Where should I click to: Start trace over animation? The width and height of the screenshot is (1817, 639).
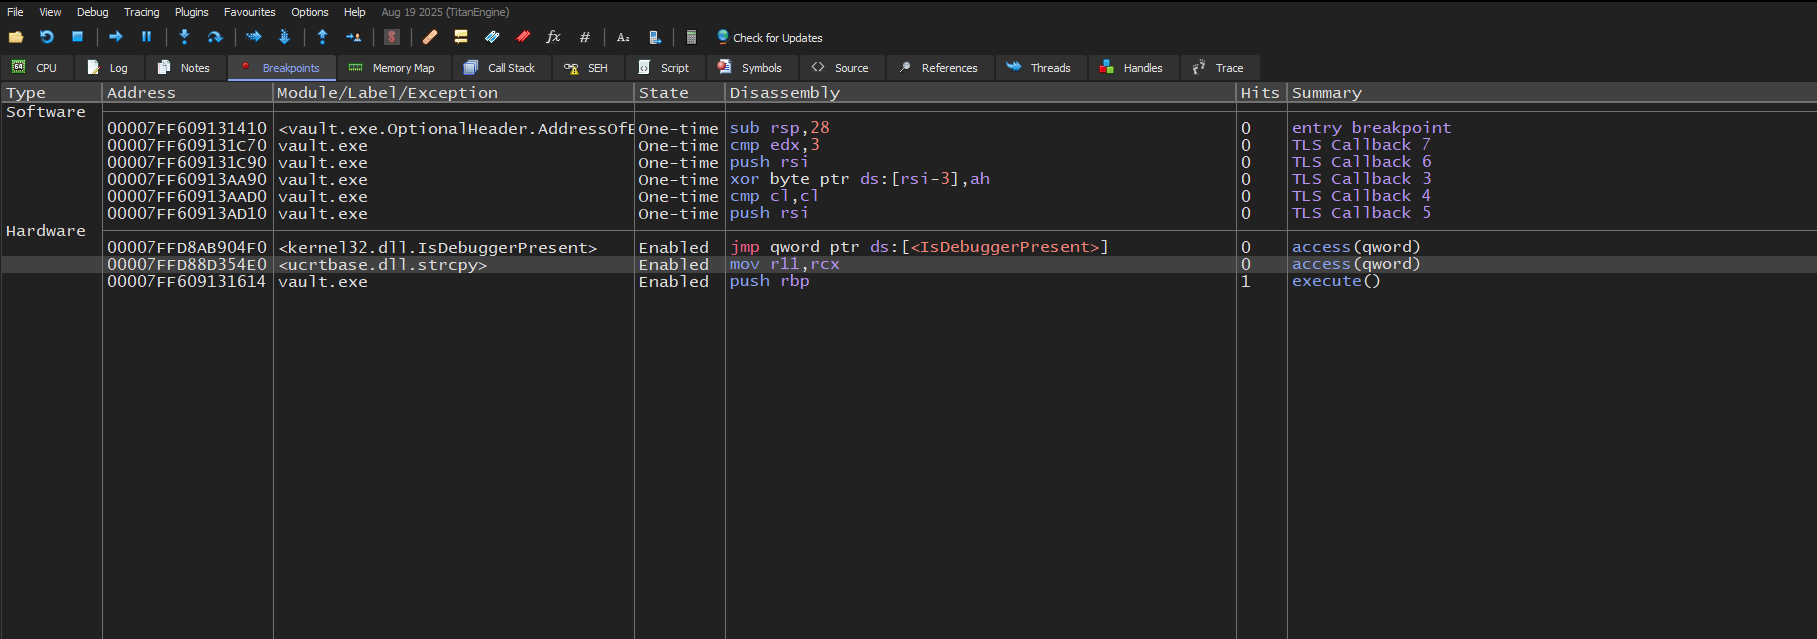coord(284,37)
